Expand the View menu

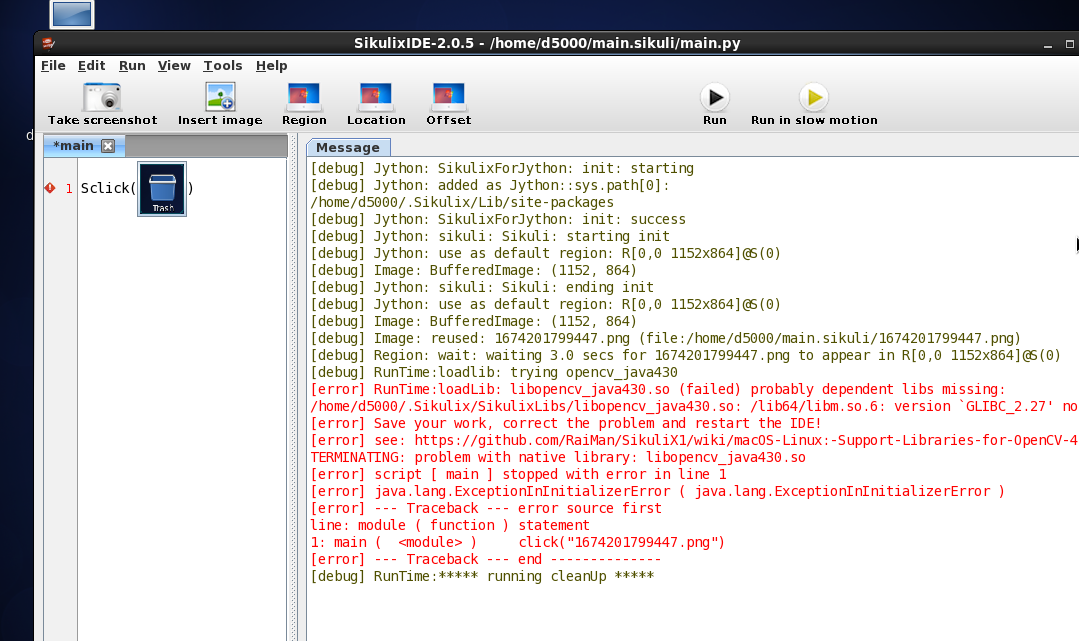174,66
